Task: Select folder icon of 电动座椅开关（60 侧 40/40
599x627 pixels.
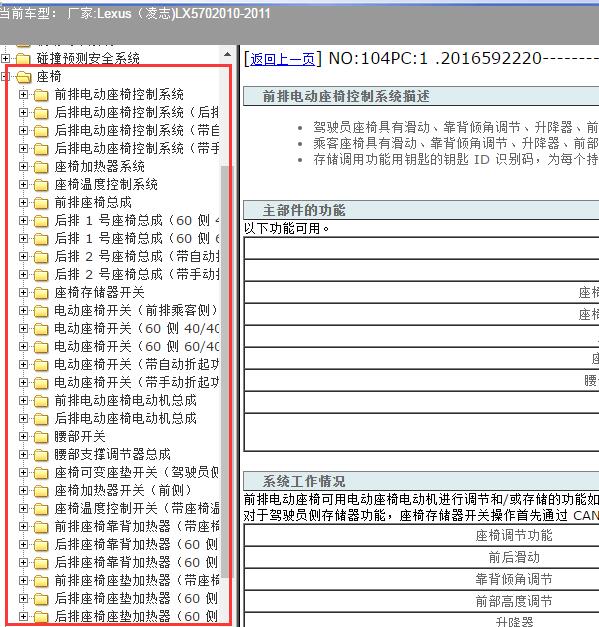Action: tap(41, 329)
